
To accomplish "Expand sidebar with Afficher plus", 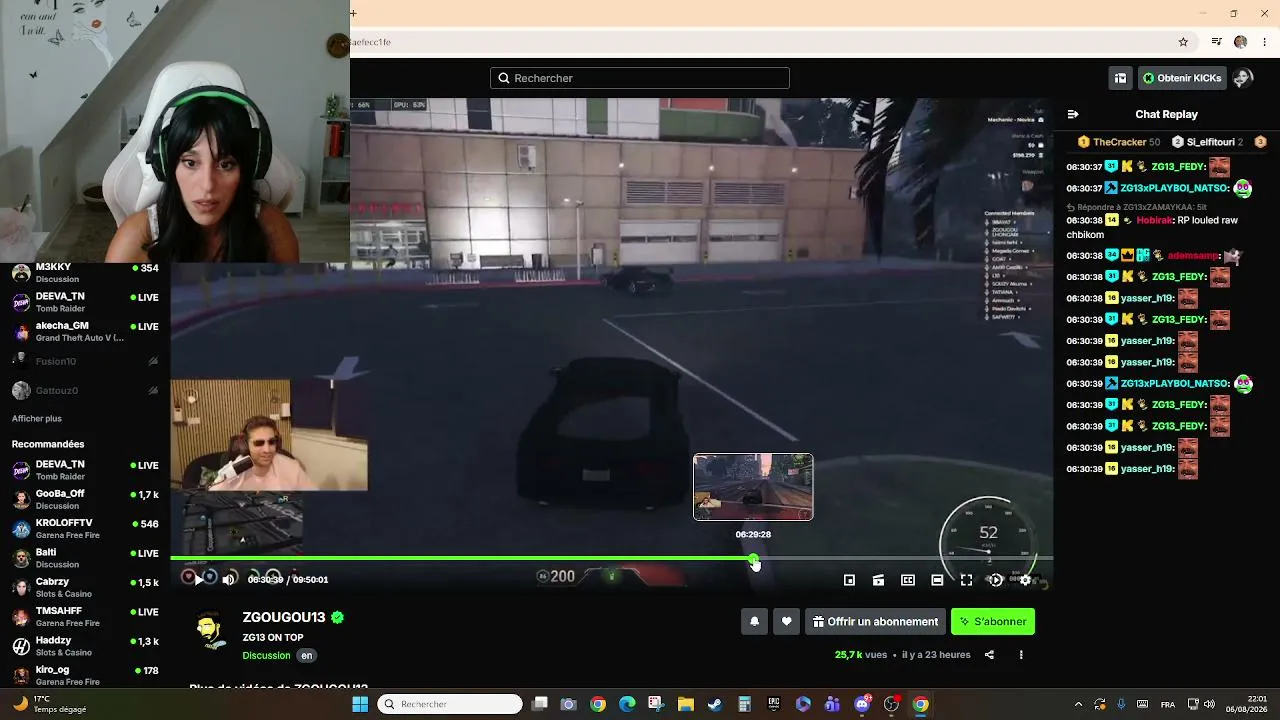I will tap(37, 419).
